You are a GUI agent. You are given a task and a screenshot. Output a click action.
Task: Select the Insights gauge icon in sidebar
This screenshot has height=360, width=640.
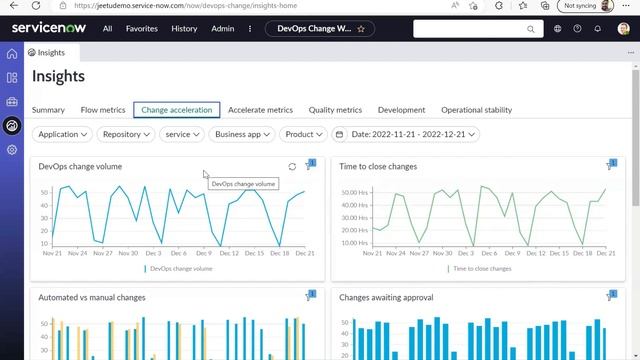coord(12,126)
